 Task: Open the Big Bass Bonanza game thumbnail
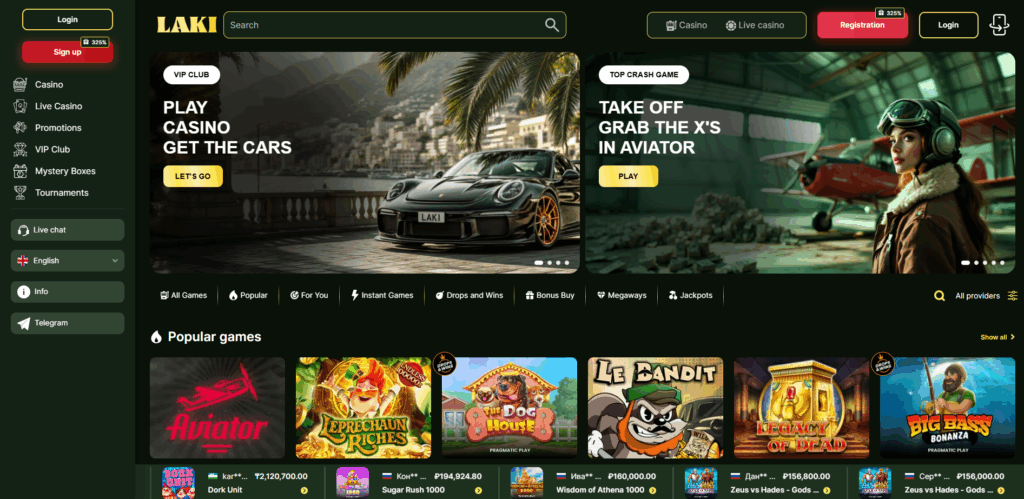pyautogui.click(x=948, y=408)
